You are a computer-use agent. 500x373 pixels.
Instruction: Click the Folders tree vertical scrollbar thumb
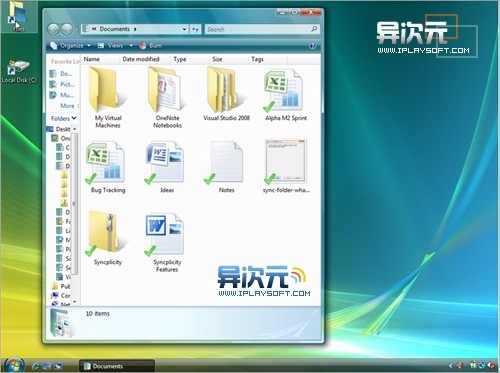(75, 203)
